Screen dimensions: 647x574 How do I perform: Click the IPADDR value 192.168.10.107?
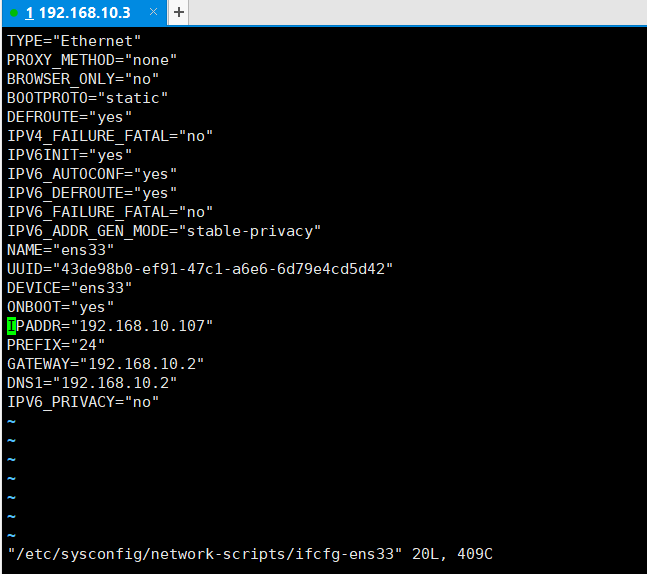(x=142, y=326)
